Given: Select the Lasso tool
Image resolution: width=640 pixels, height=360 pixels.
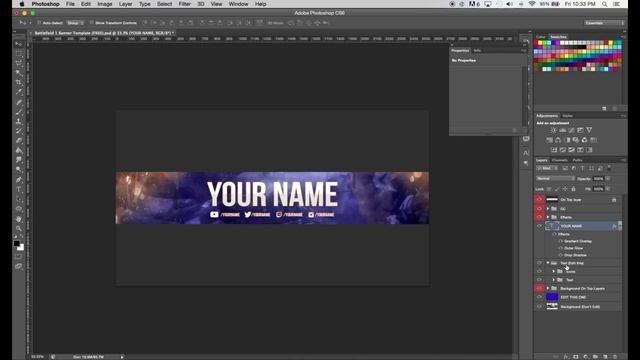Looking at the screenshot, I should pos(19,63).
